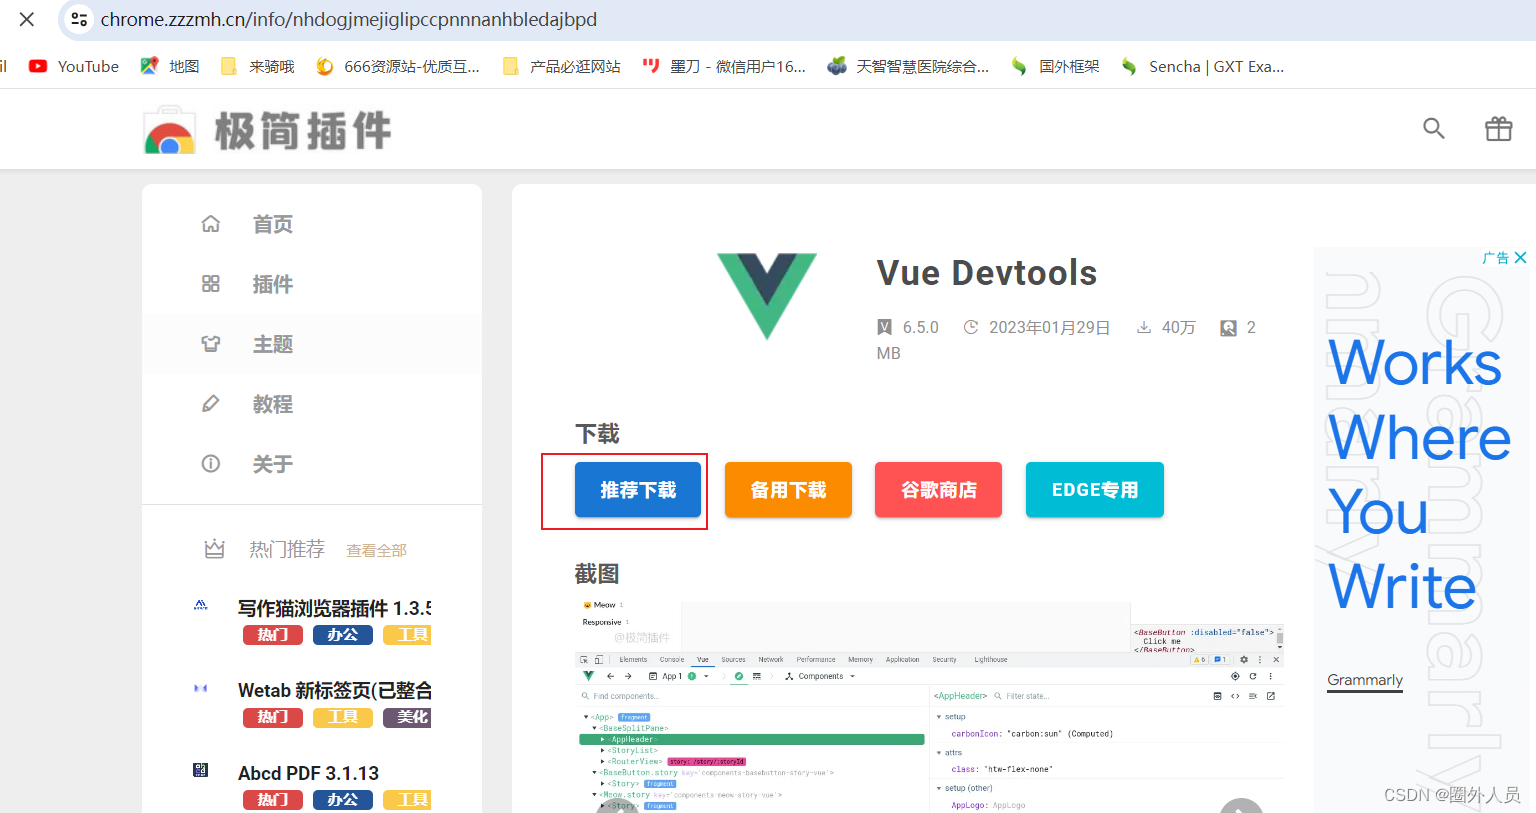Screen dimensions: 1536x813
Task: Open the Grammarly advertisement banner
Action: point(1421,530)
